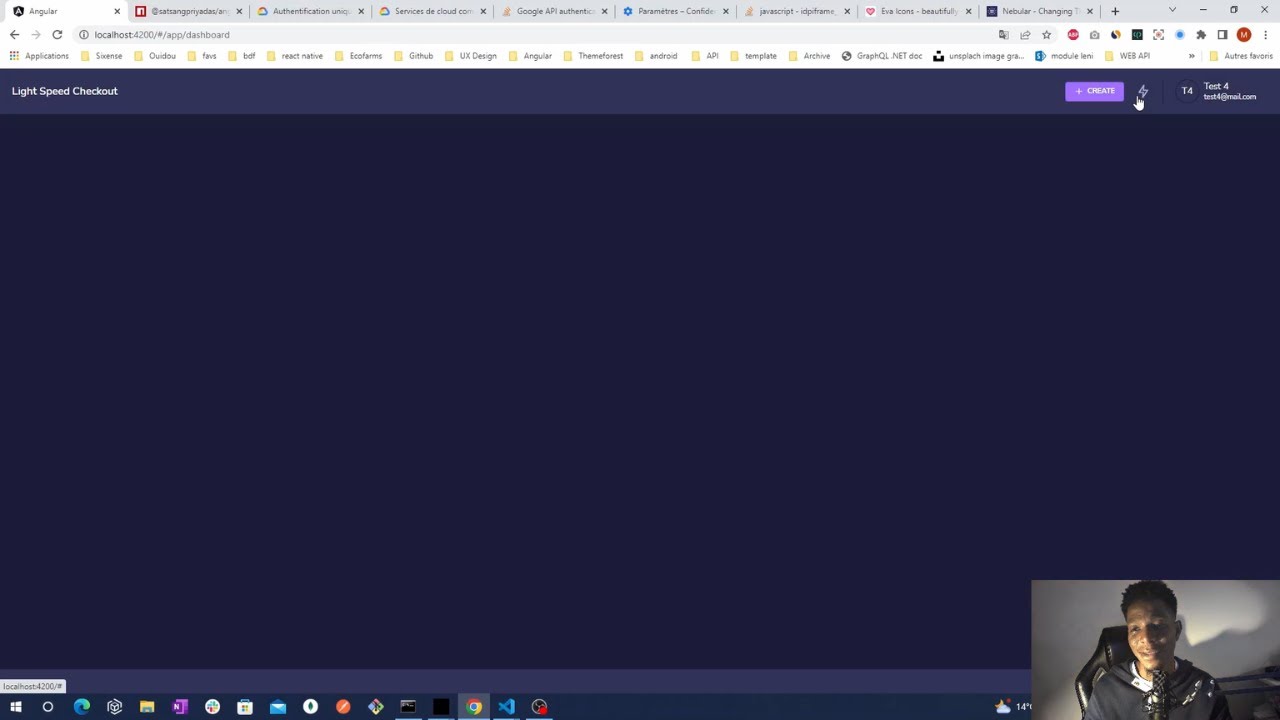Click the translate page icon
The height and width of the screenshot is (720, 1280).
pos(1004,35)
